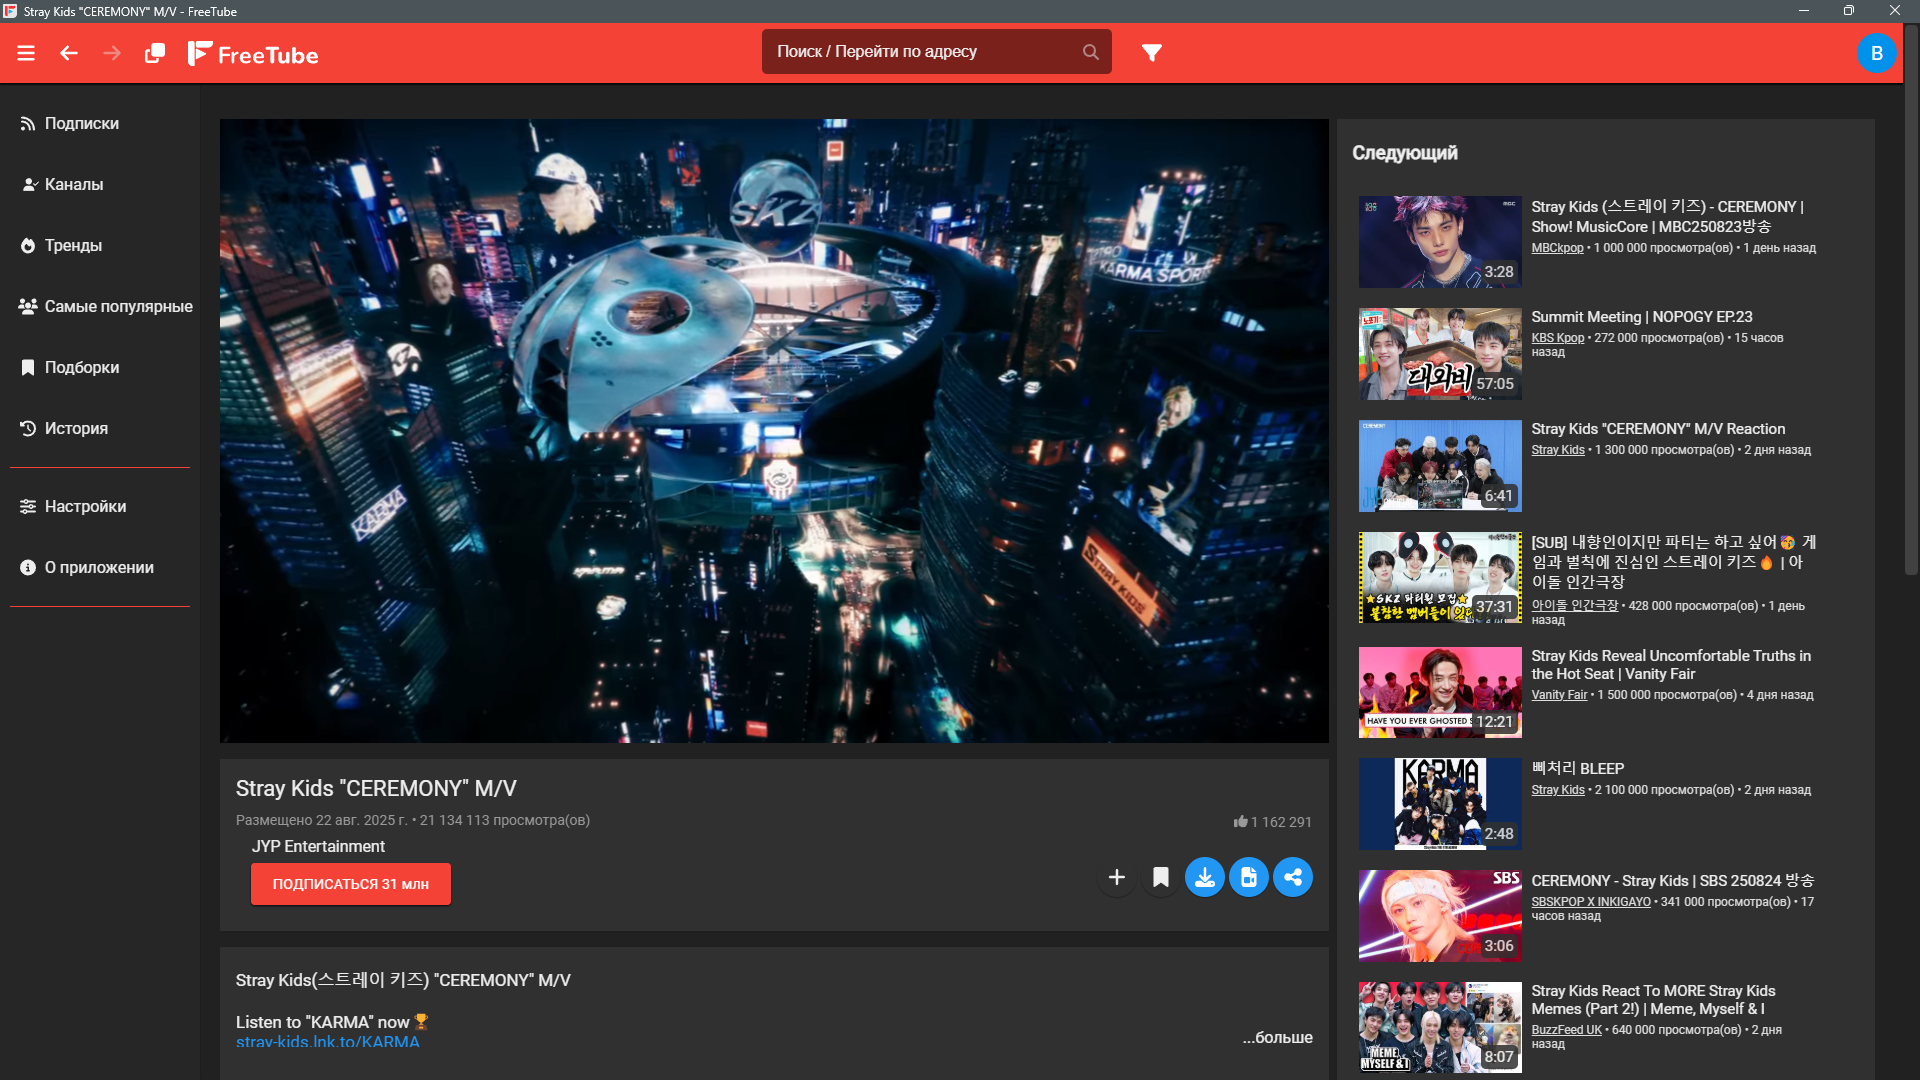This screenshot has height=1080, width=1920.
Task: Open the formats file icon
Action: point(1249,877)
